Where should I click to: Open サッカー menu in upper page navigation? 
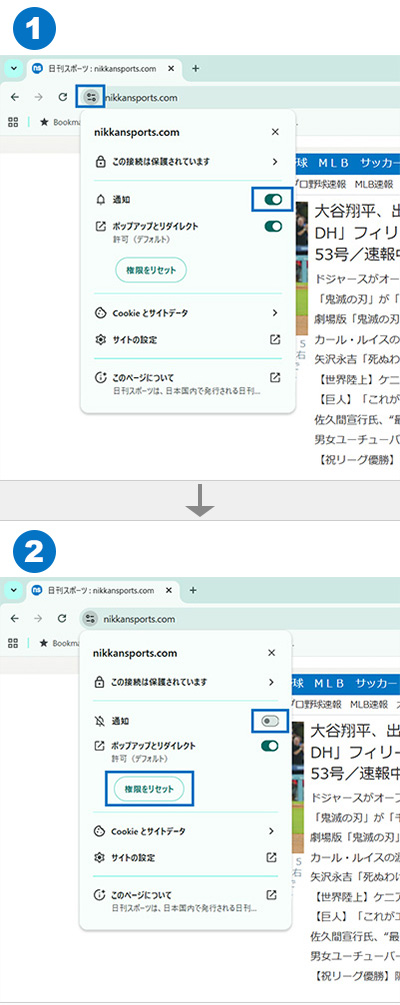coord(380,163)
